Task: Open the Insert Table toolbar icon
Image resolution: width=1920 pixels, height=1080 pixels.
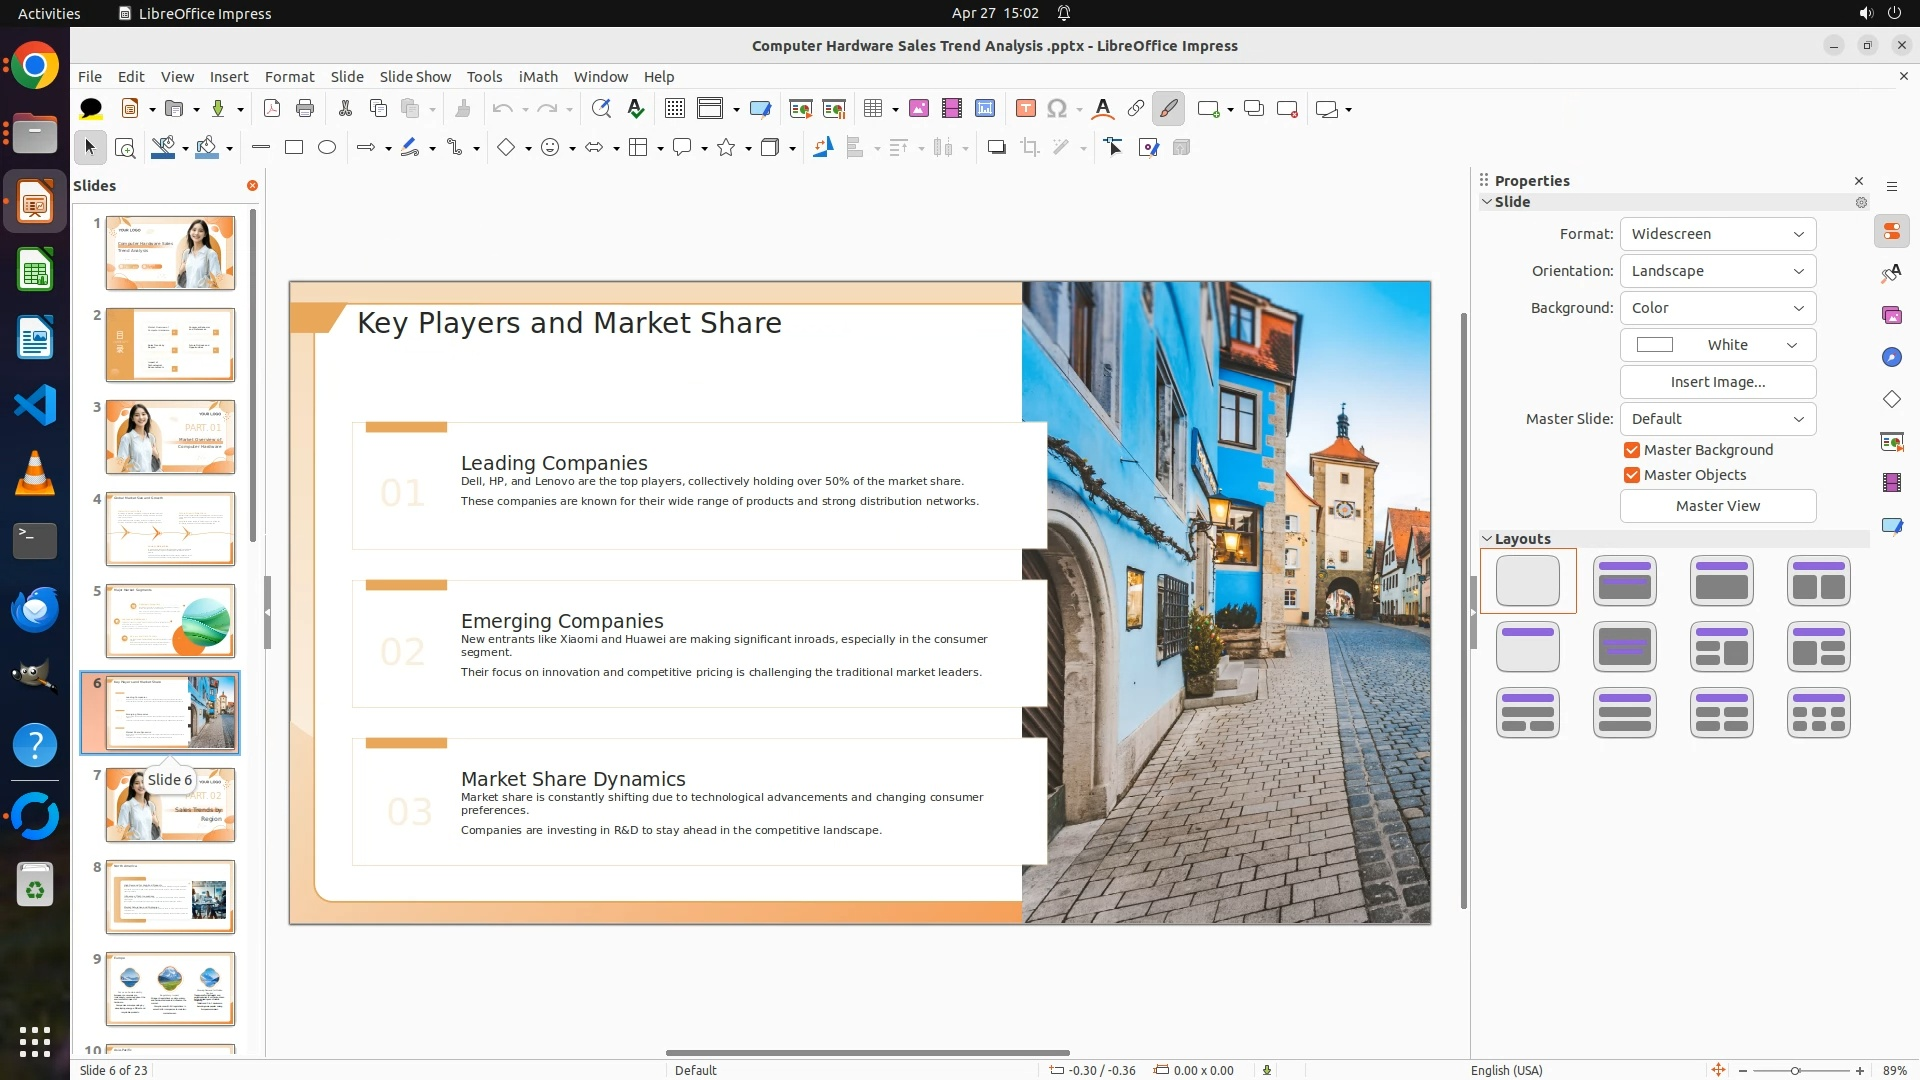Action: (873, 109)
